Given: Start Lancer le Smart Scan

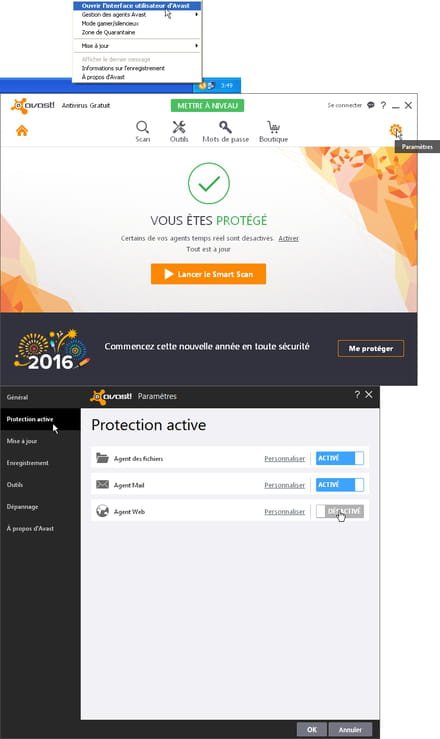Looking at the screenshot, I should 208,274.
